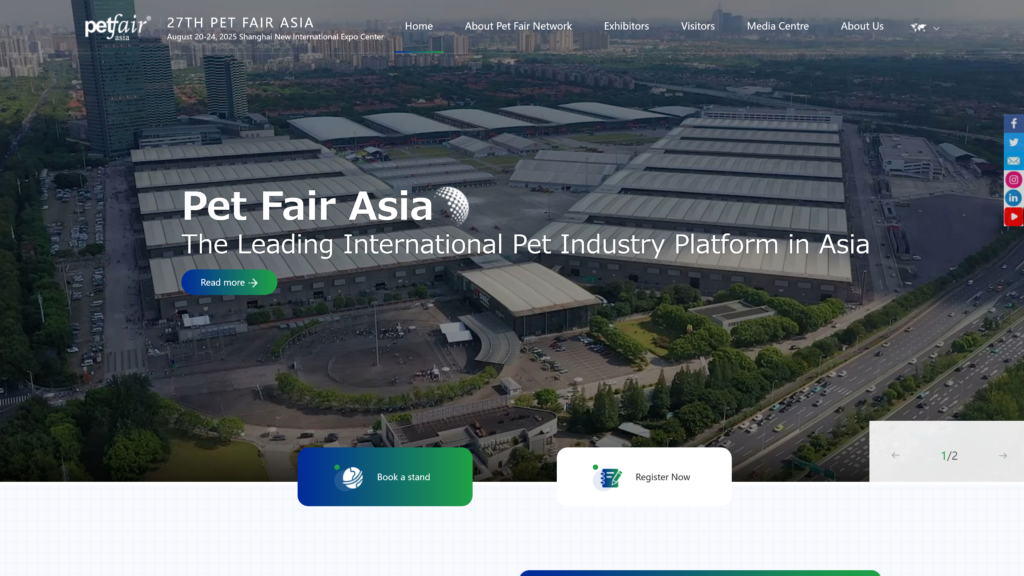1024x576 pixels.
Task: Open the Facebook social icon
Action: tap(1014, 123)
